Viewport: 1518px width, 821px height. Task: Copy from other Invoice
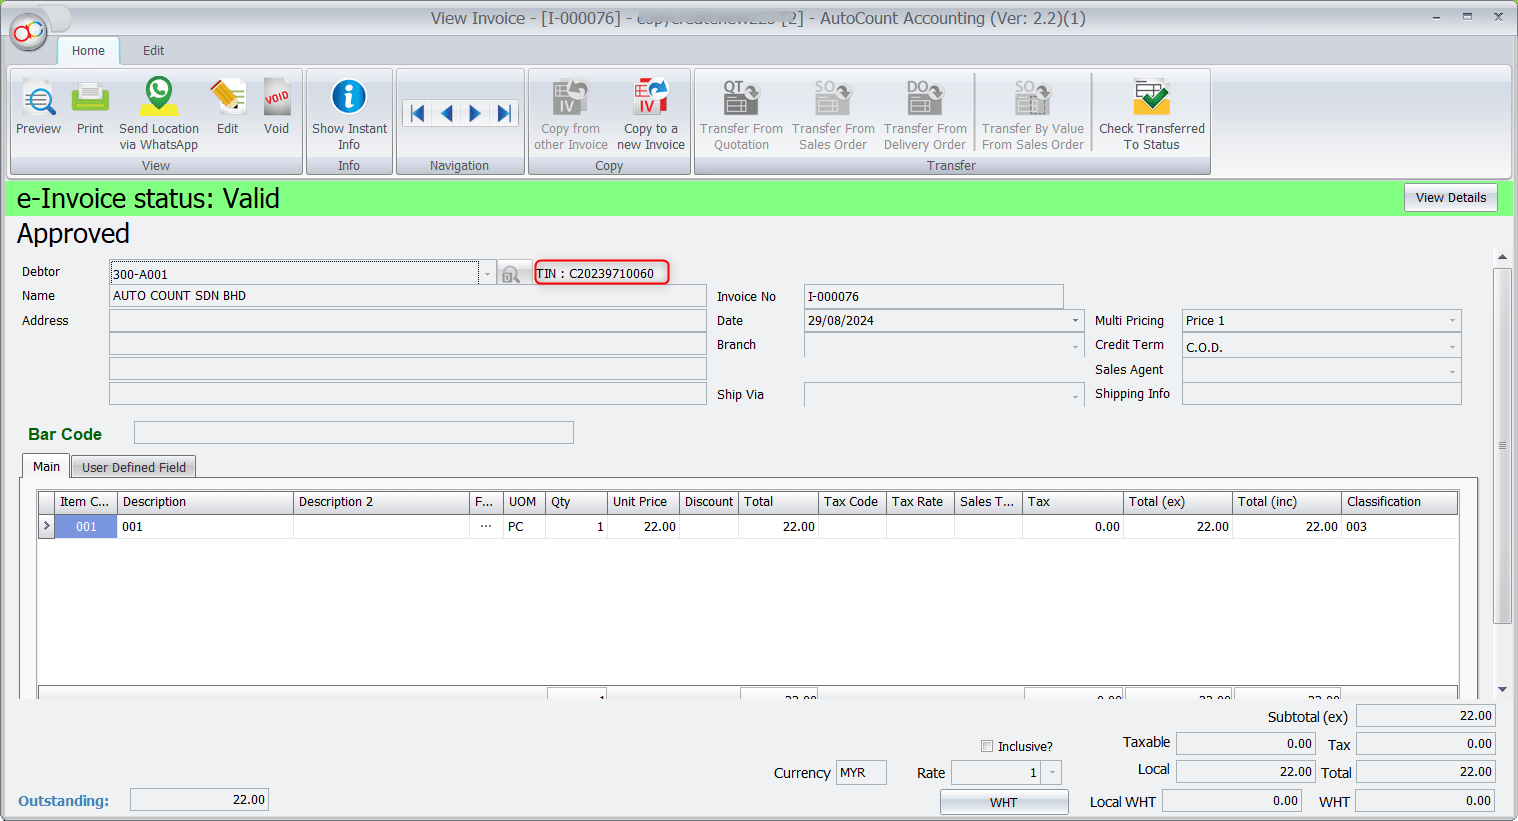coord(570,113)
